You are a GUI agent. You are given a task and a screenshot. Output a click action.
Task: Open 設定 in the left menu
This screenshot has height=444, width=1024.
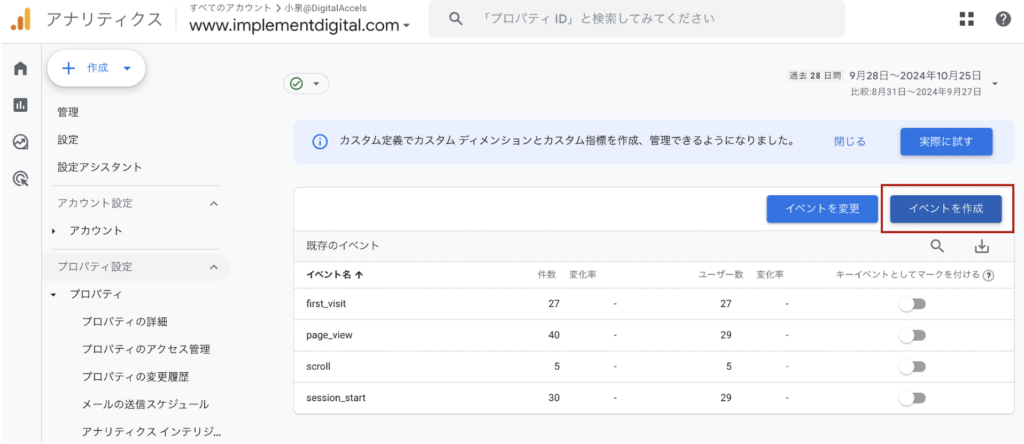point(68,140)
